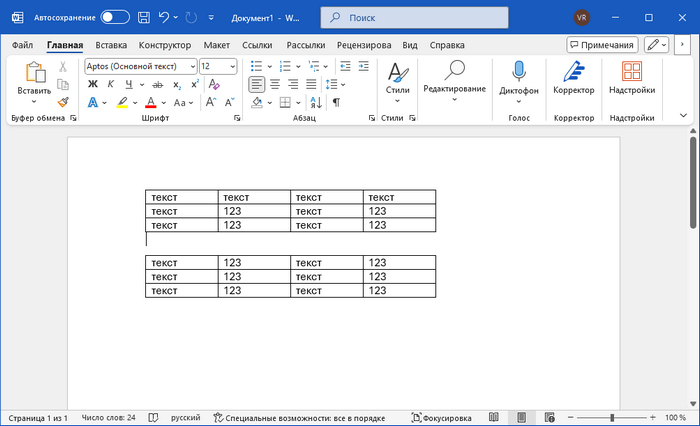Click Фокусировка in the status bar
700x426 pixels.
pyautogui.click(x=441, y=417)
